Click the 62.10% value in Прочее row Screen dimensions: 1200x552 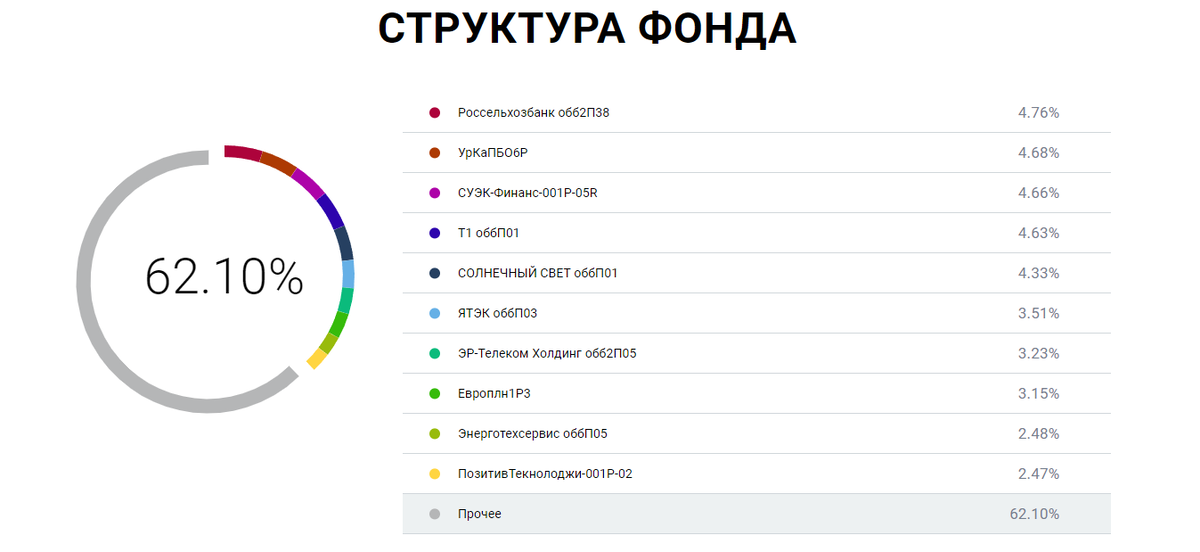[x=1034, y=513]
